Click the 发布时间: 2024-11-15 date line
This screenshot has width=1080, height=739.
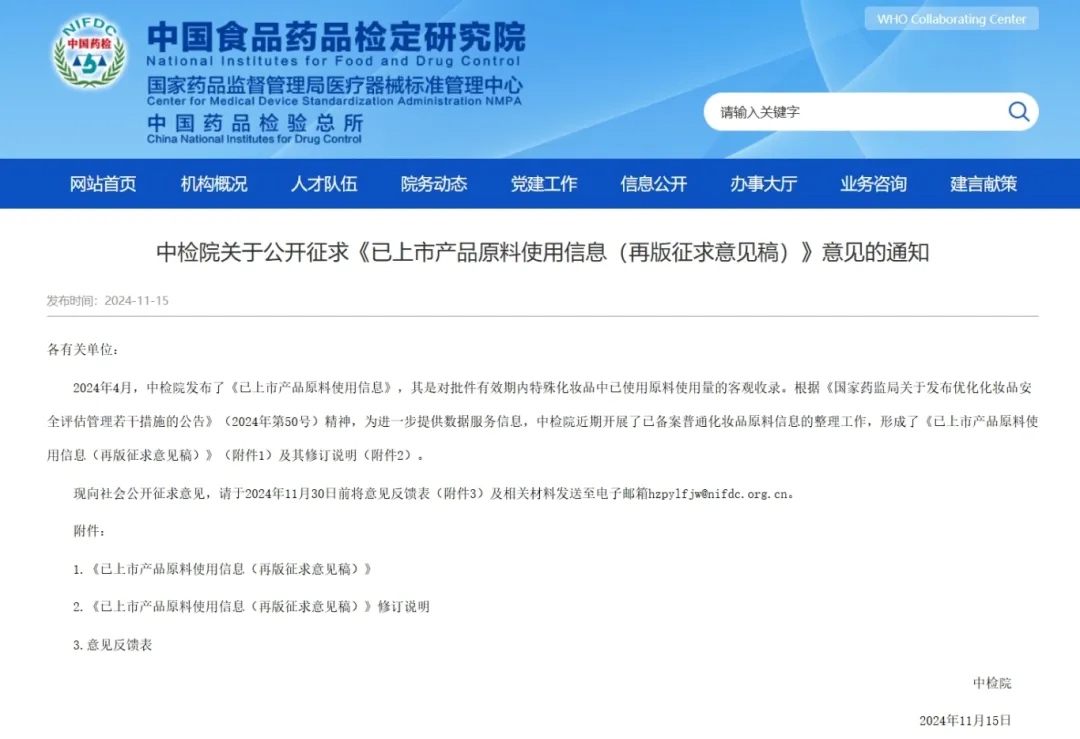pyautogui.click(x=107, y=301)
